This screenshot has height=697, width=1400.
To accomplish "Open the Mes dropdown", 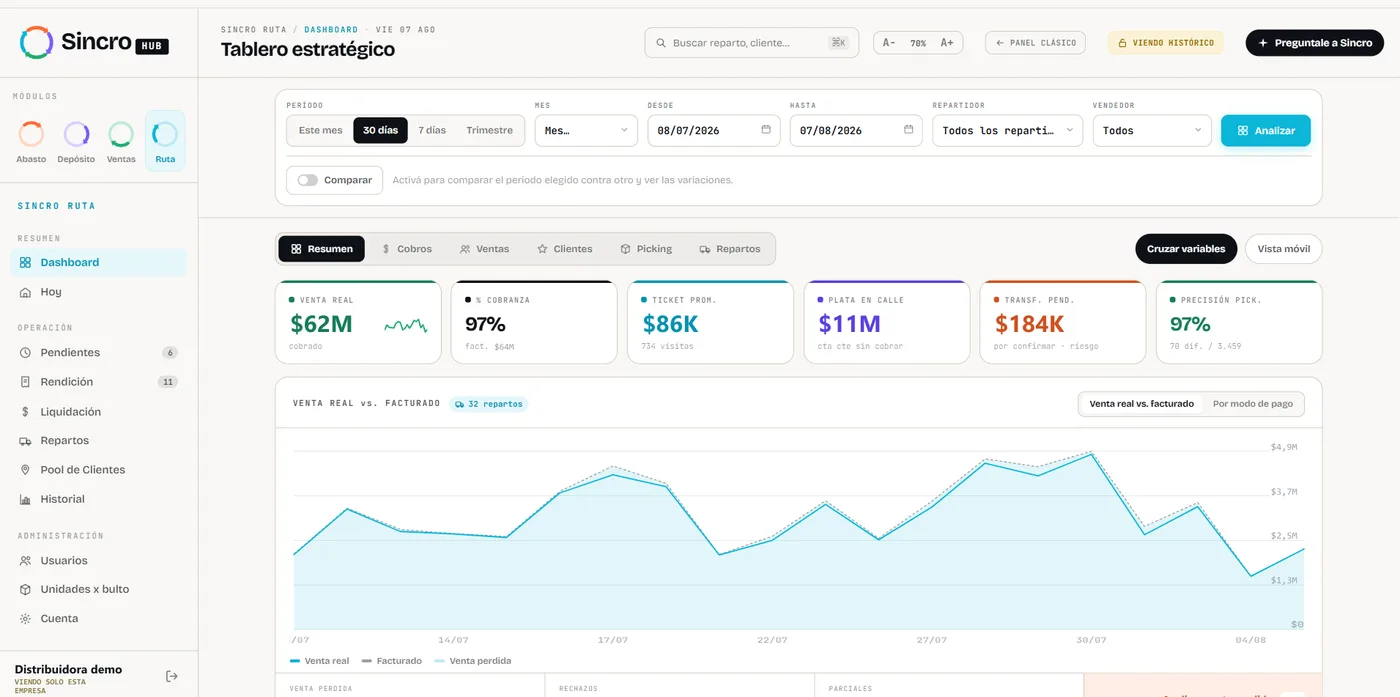I will (x=586, y=130).
